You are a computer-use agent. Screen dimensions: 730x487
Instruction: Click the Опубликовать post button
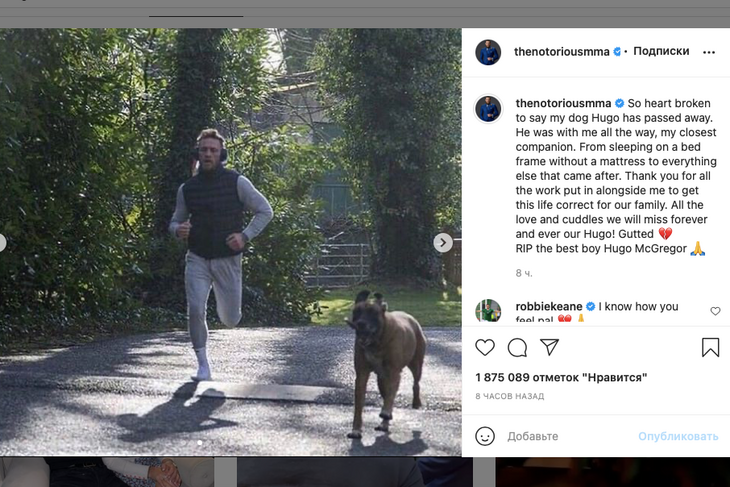[x=678, y=436]
